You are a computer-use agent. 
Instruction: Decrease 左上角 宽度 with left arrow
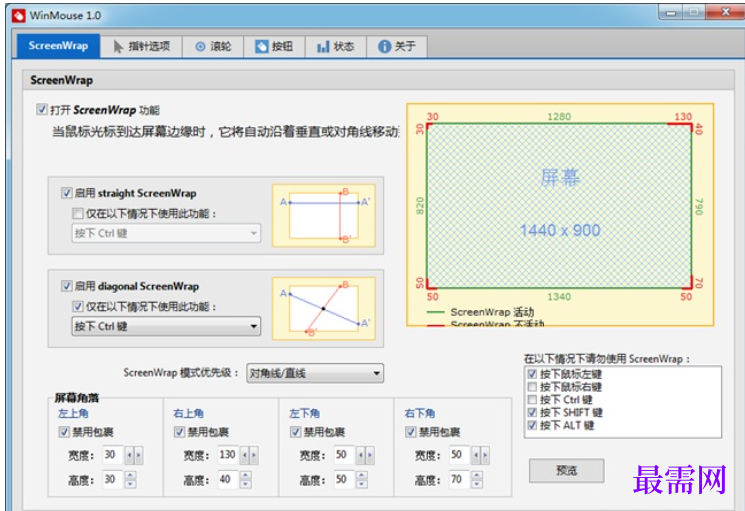[129, 455]
